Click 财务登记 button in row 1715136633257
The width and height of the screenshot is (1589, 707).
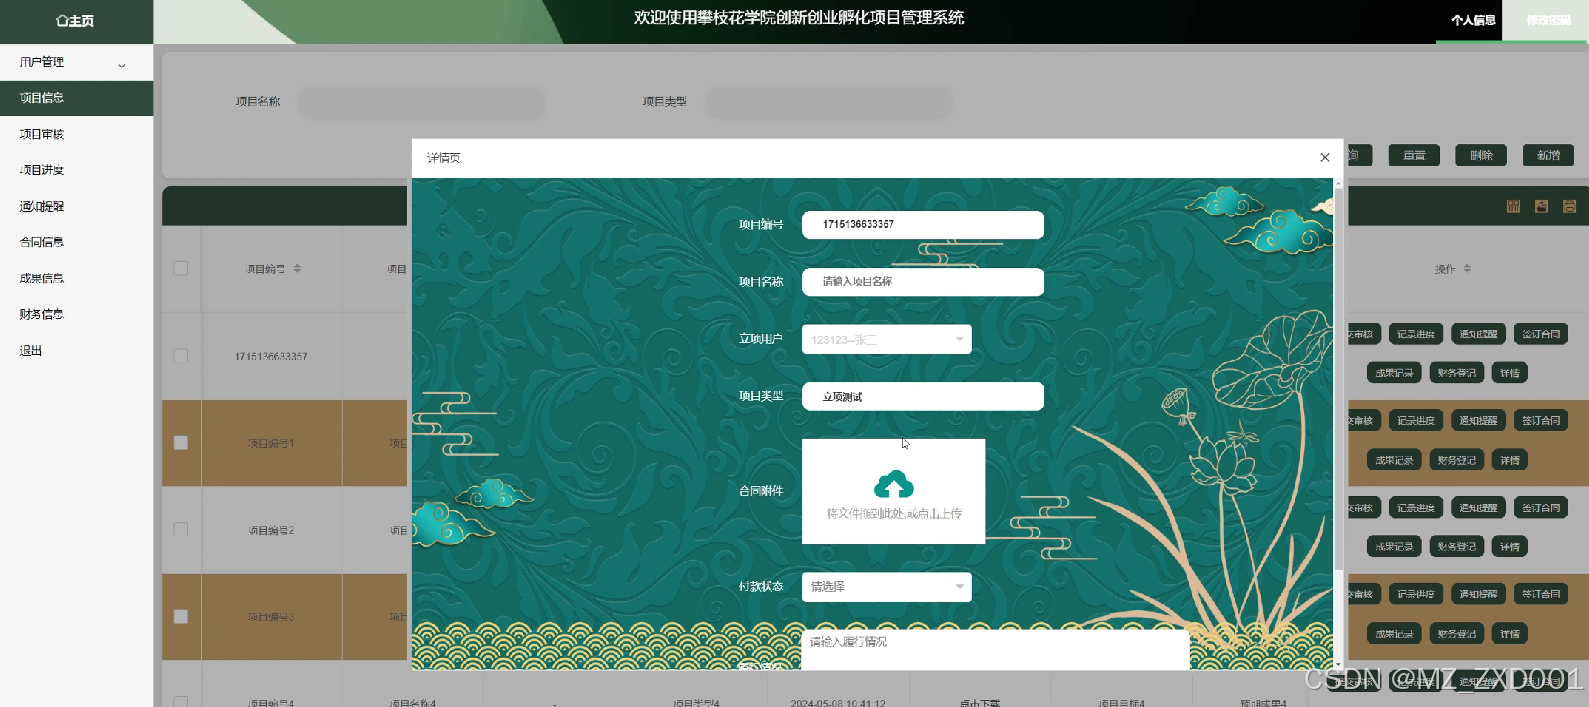tap(1456, 373)
